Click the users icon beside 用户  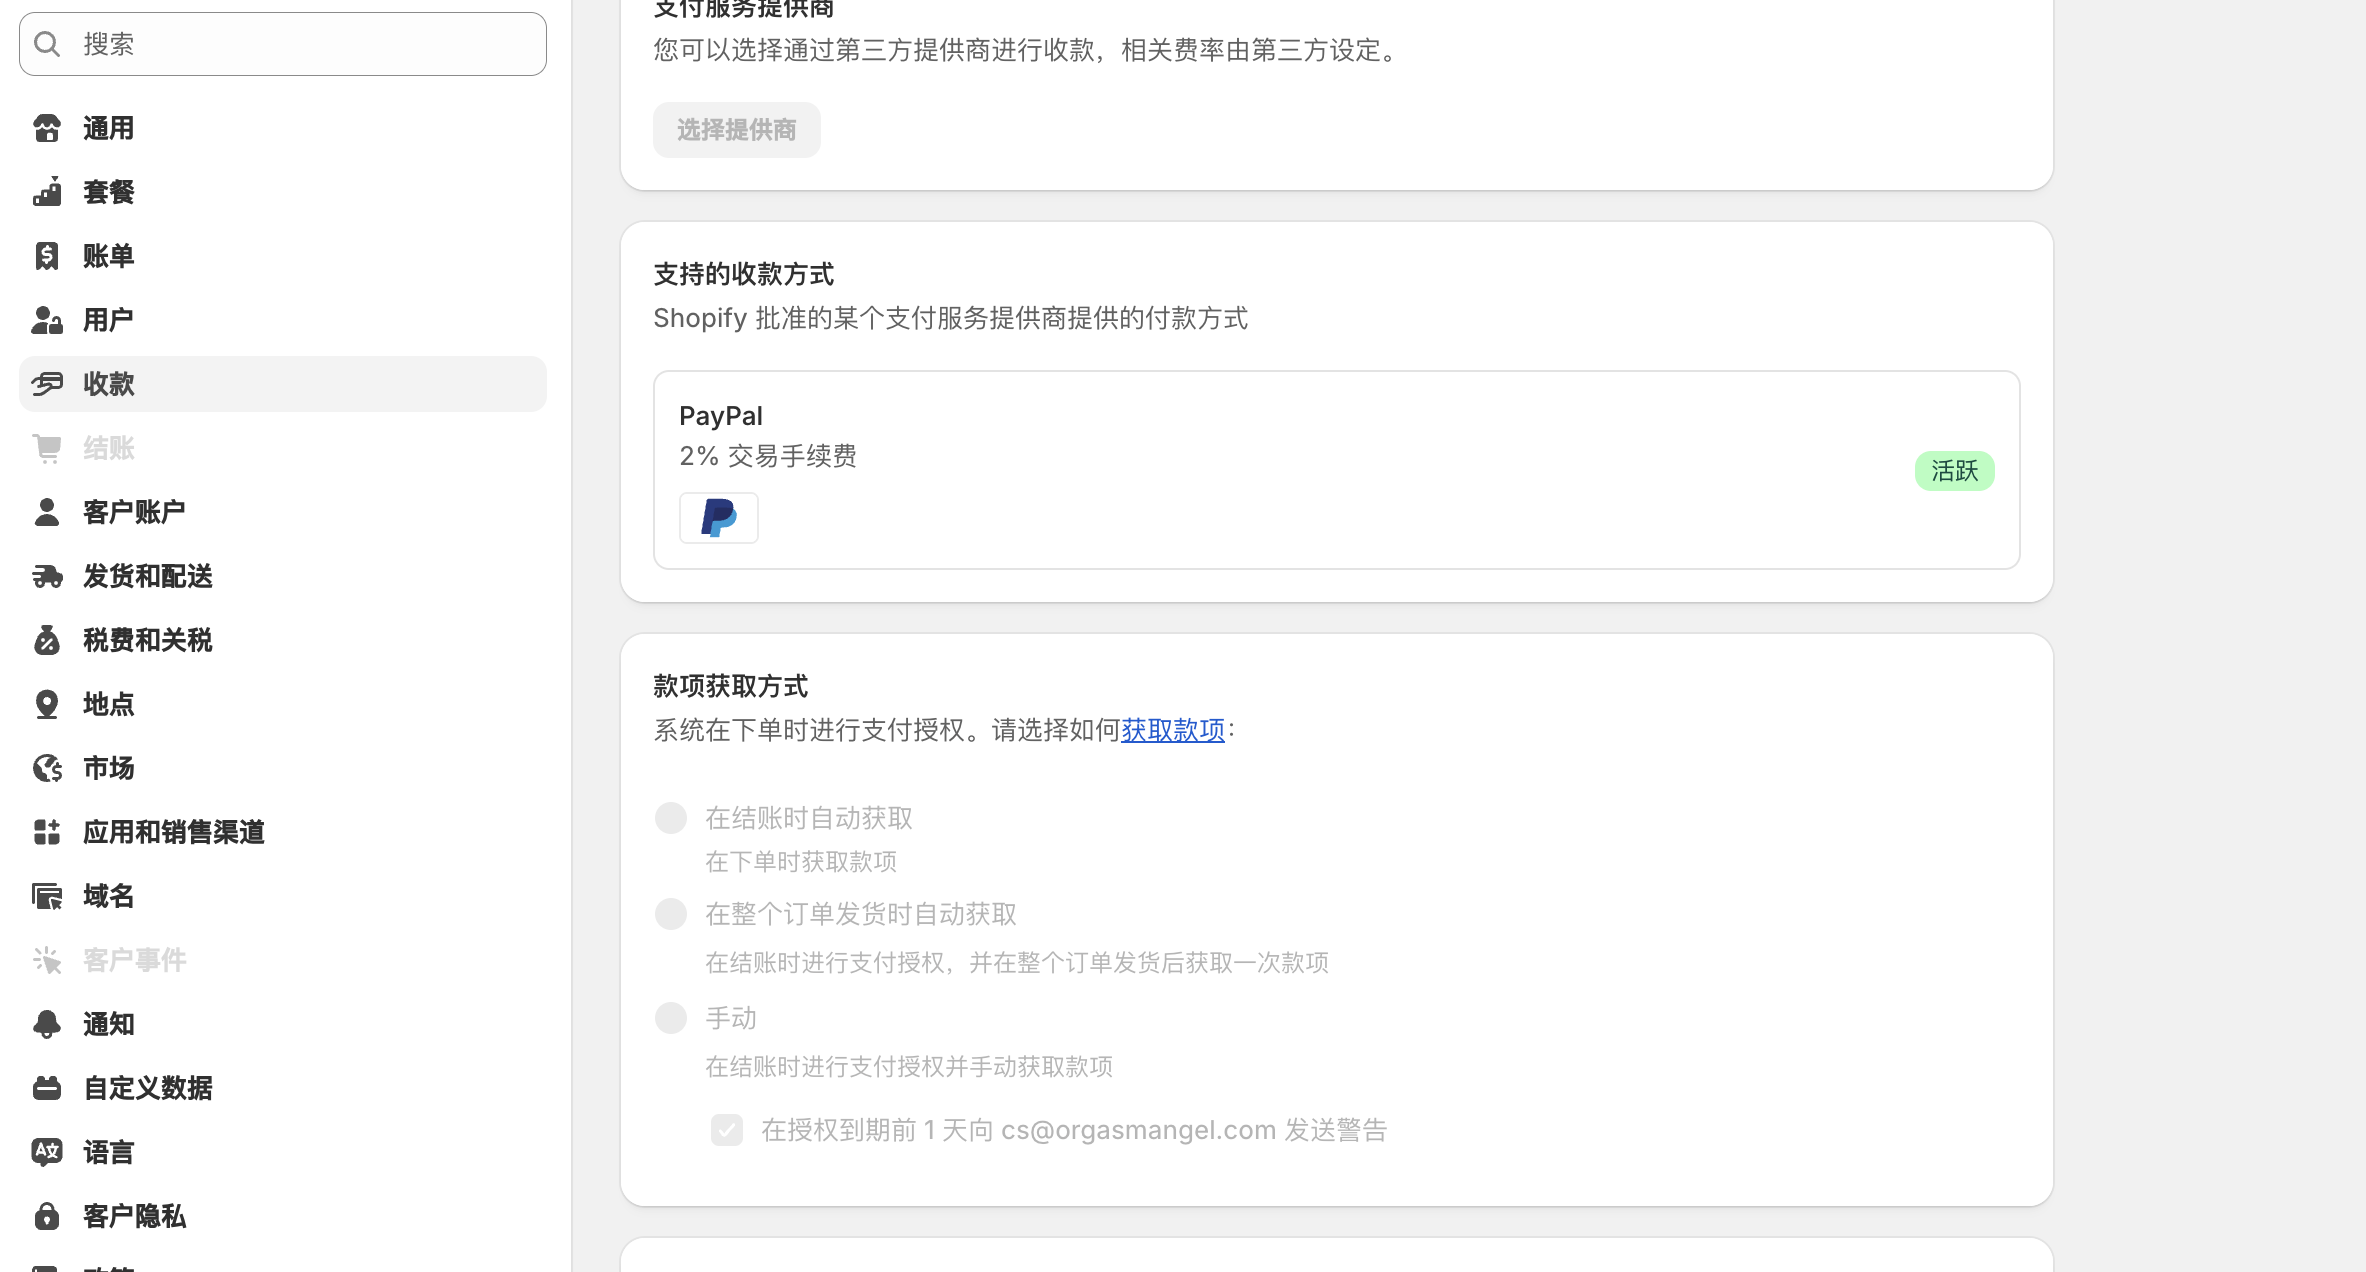pyautogui.click(x=47, y=320)
